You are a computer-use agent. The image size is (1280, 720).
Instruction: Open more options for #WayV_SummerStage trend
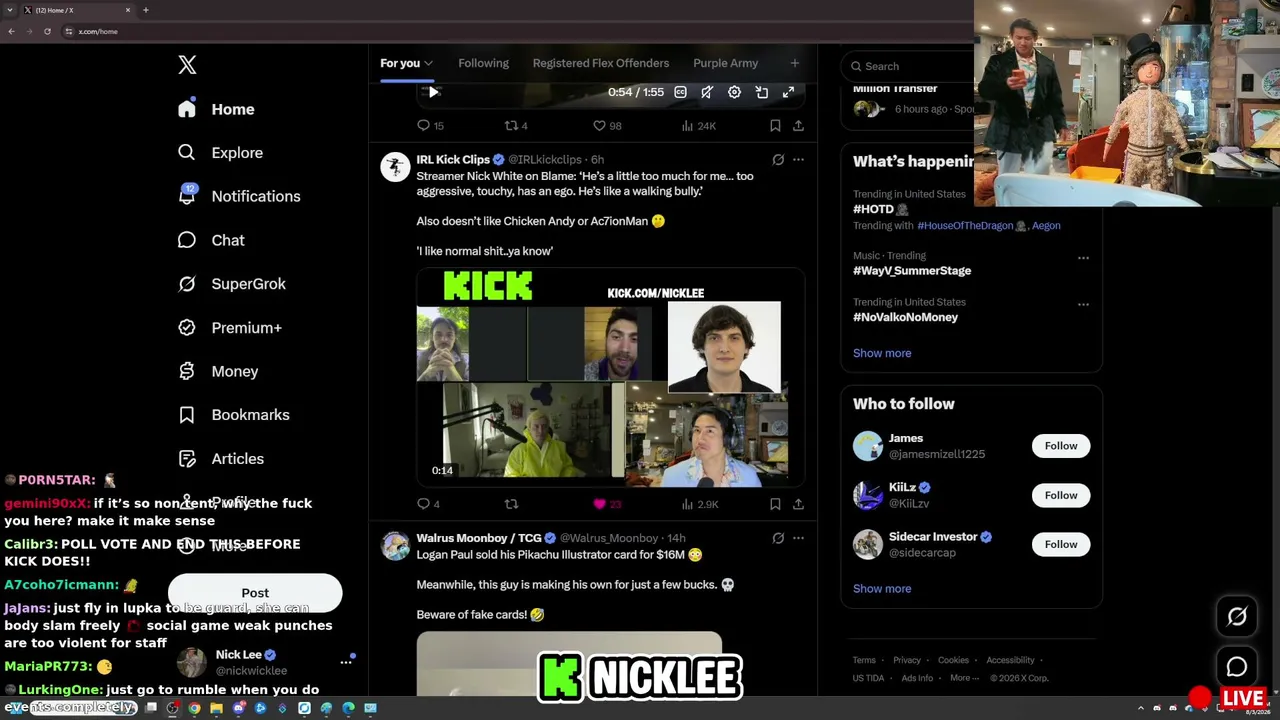point(1083,258)
